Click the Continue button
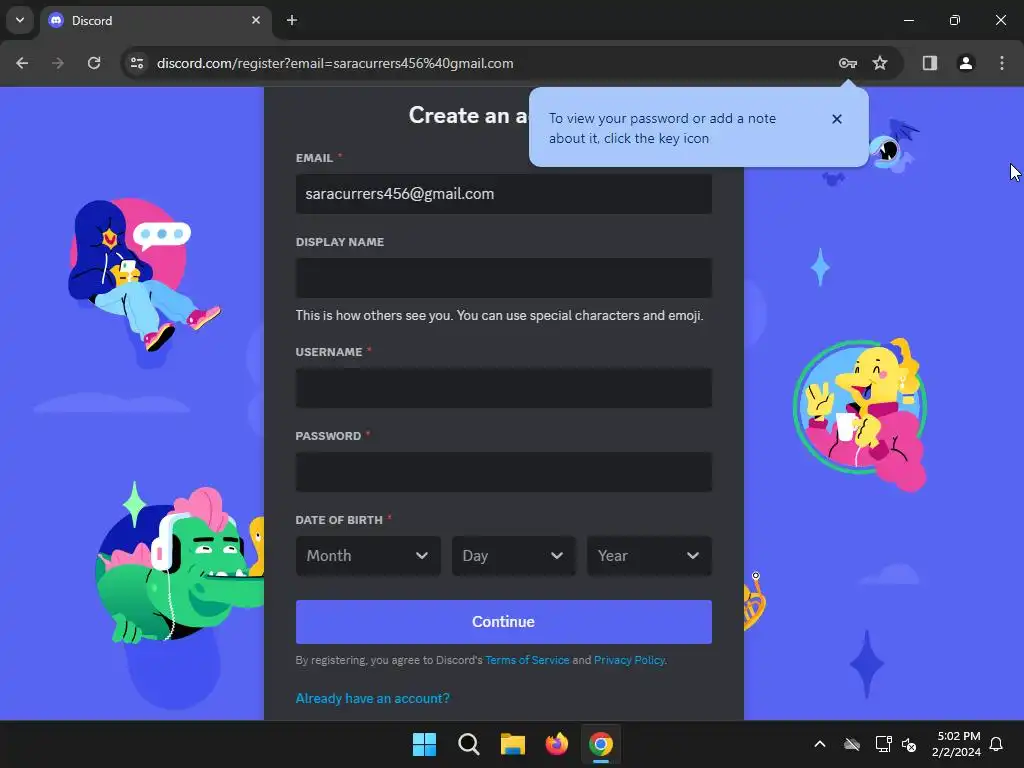Viewport: 1024px width, 768px height. click(x=504, y=622)
